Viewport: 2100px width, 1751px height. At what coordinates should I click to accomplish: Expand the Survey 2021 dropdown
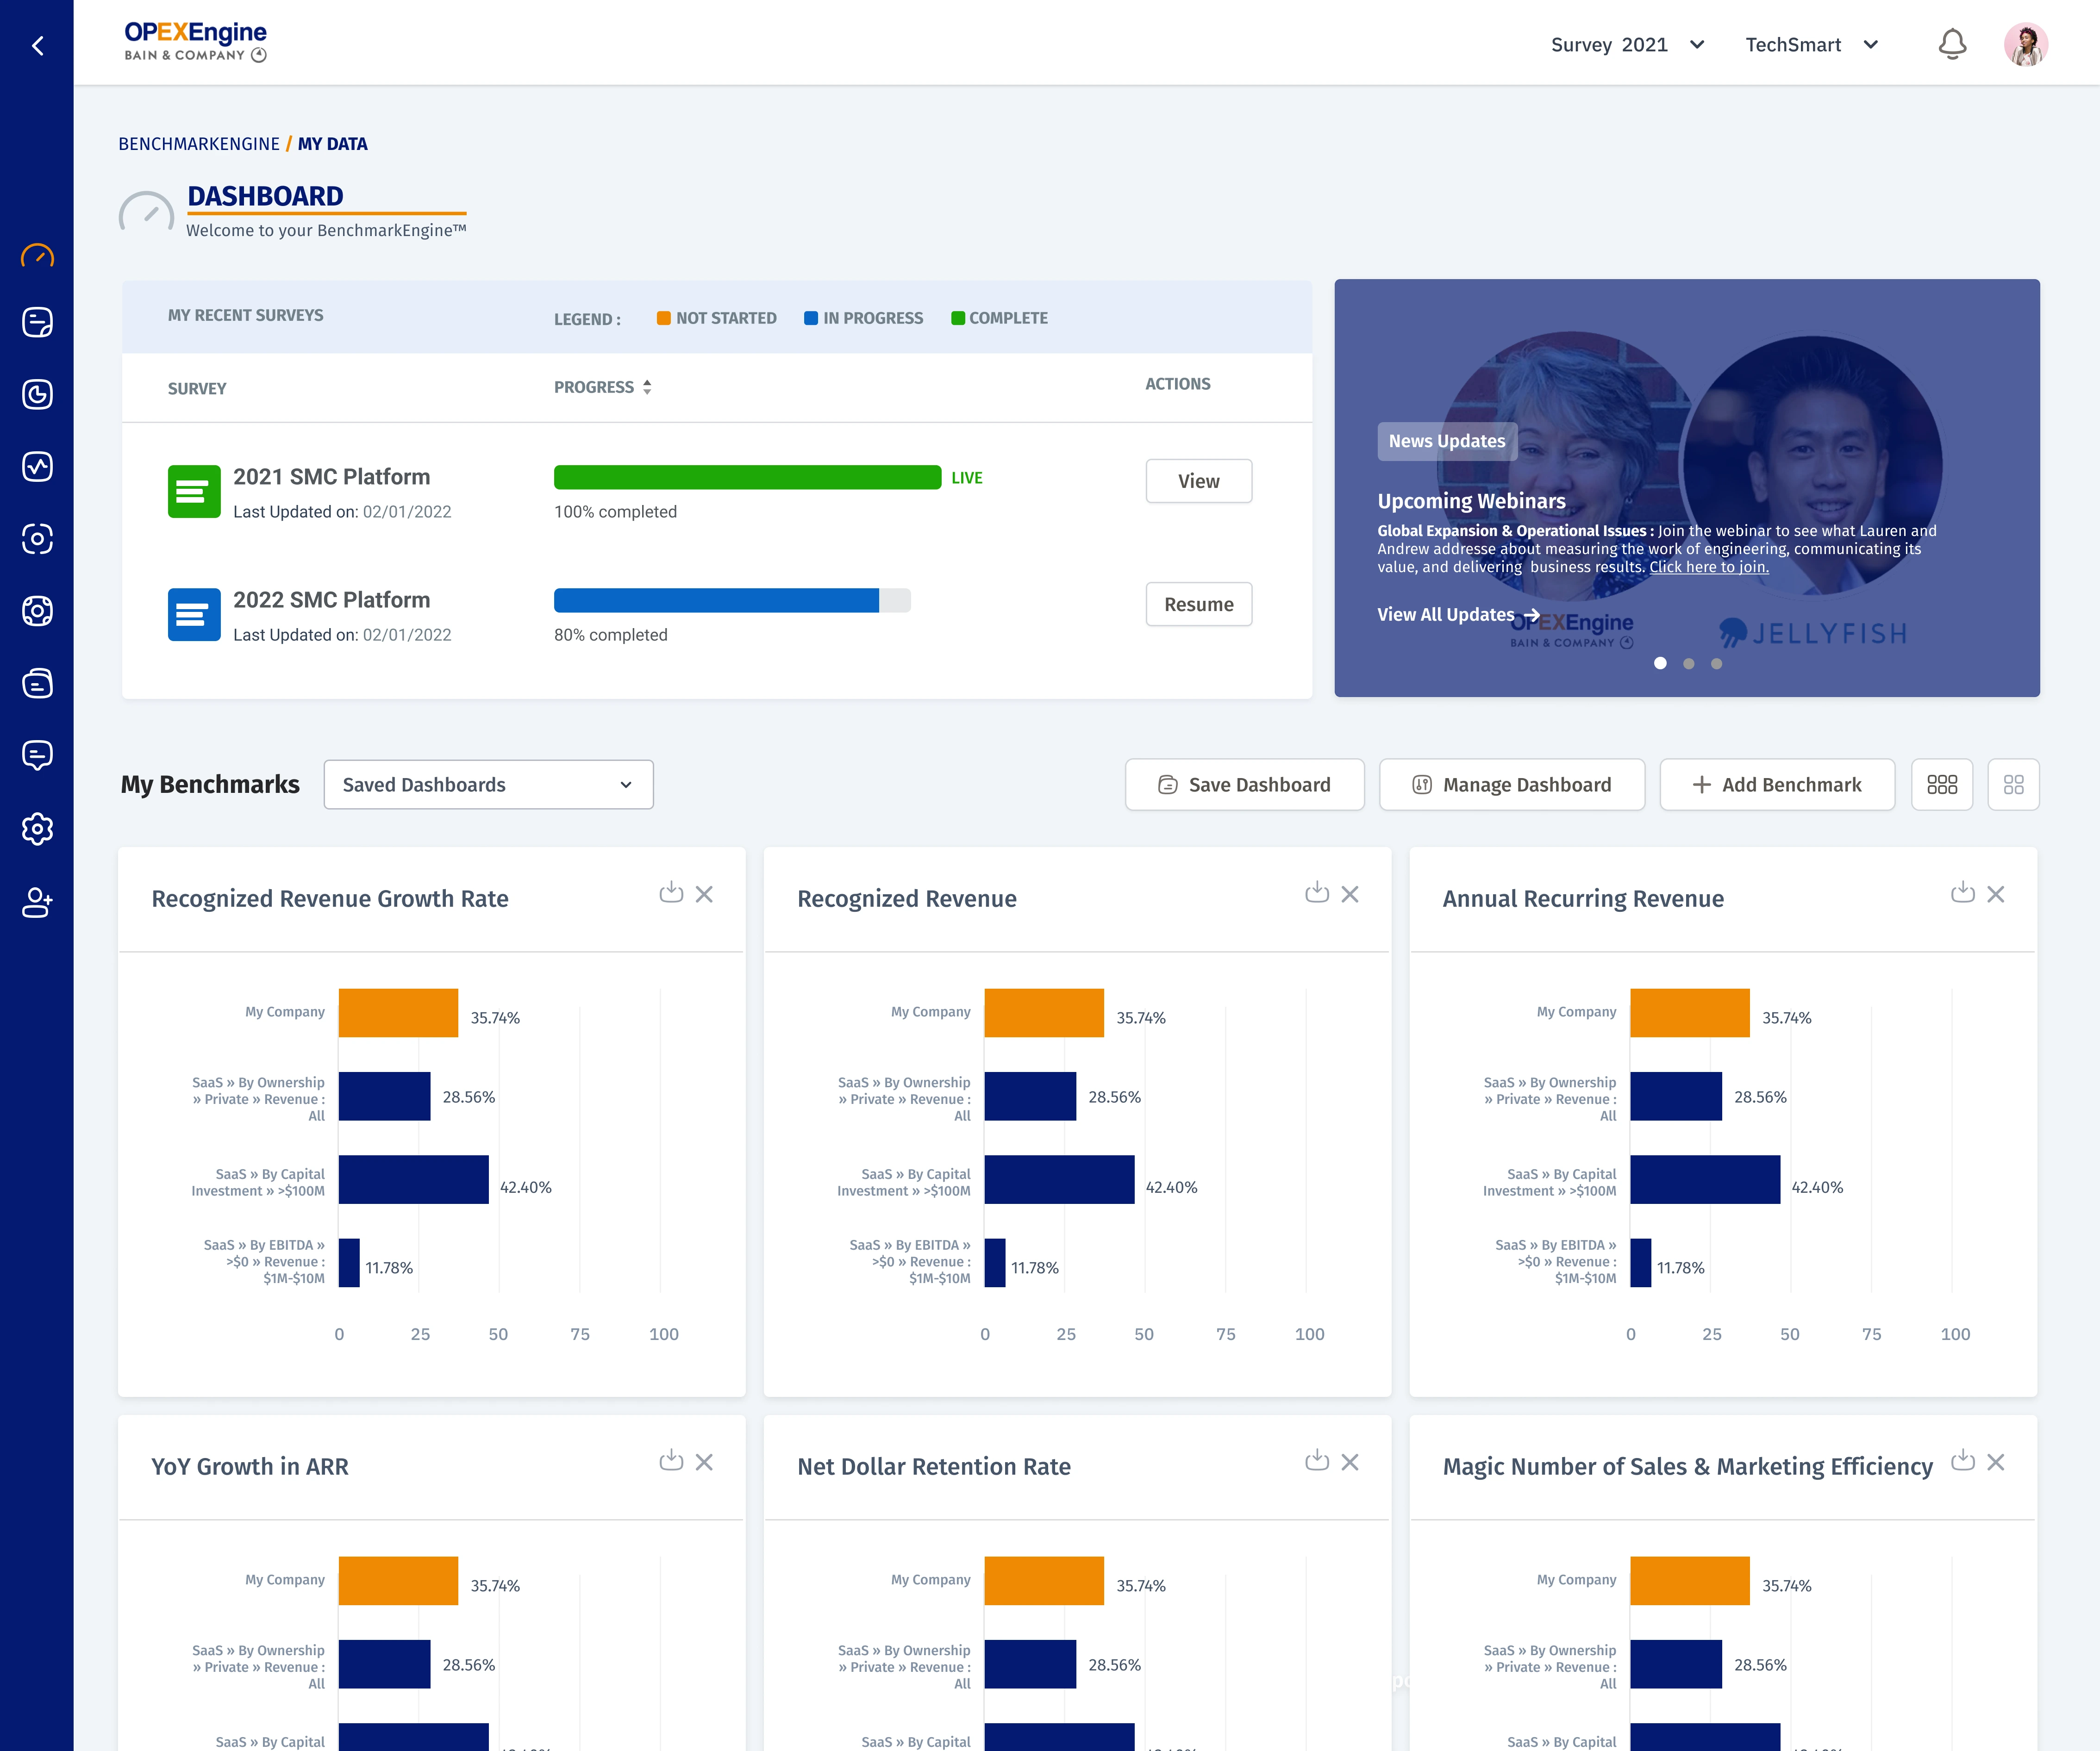(x=1627, y=44)
